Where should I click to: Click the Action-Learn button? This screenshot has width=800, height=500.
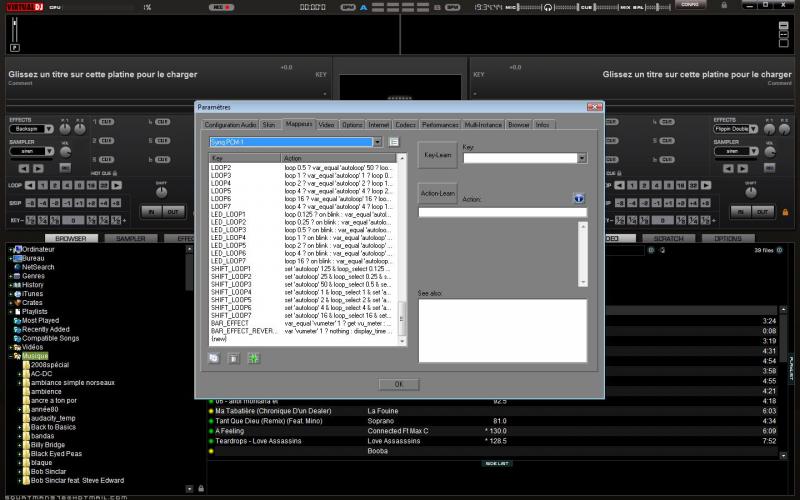point(437,193)
